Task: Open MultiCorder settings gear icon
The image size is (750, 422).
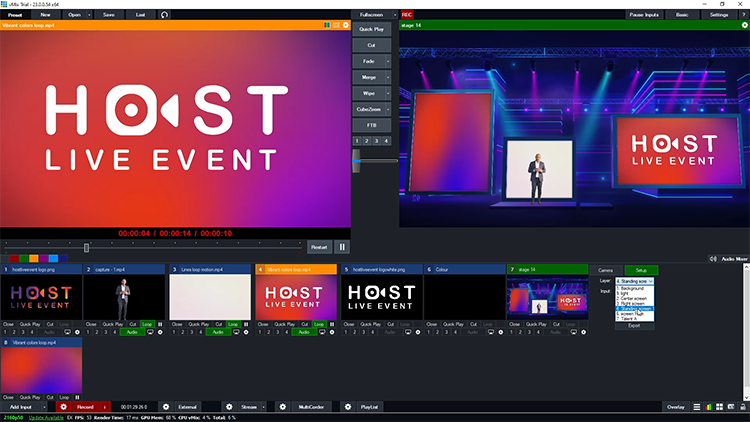Action: [282, 407]
